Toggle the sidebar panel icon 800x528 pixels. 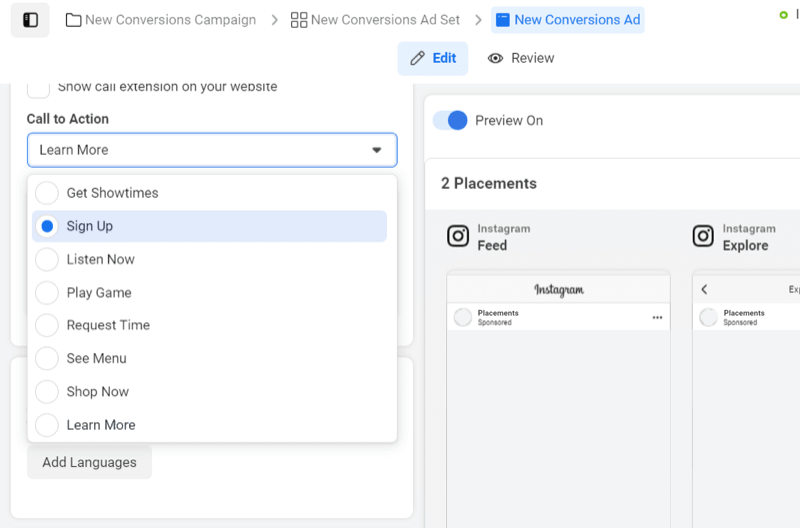30,20
